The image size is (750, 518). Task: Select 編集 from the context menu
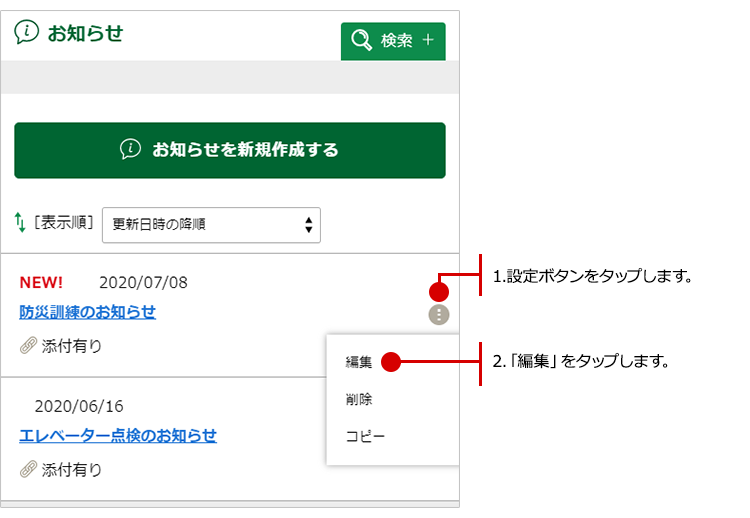pos(359,362)
